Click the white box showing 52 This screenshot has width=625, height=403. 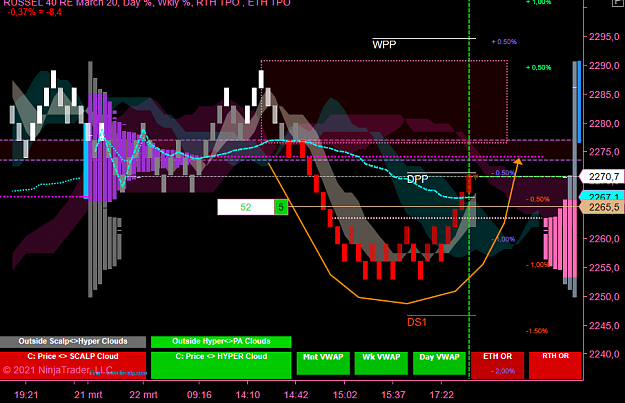coord(246,207)
